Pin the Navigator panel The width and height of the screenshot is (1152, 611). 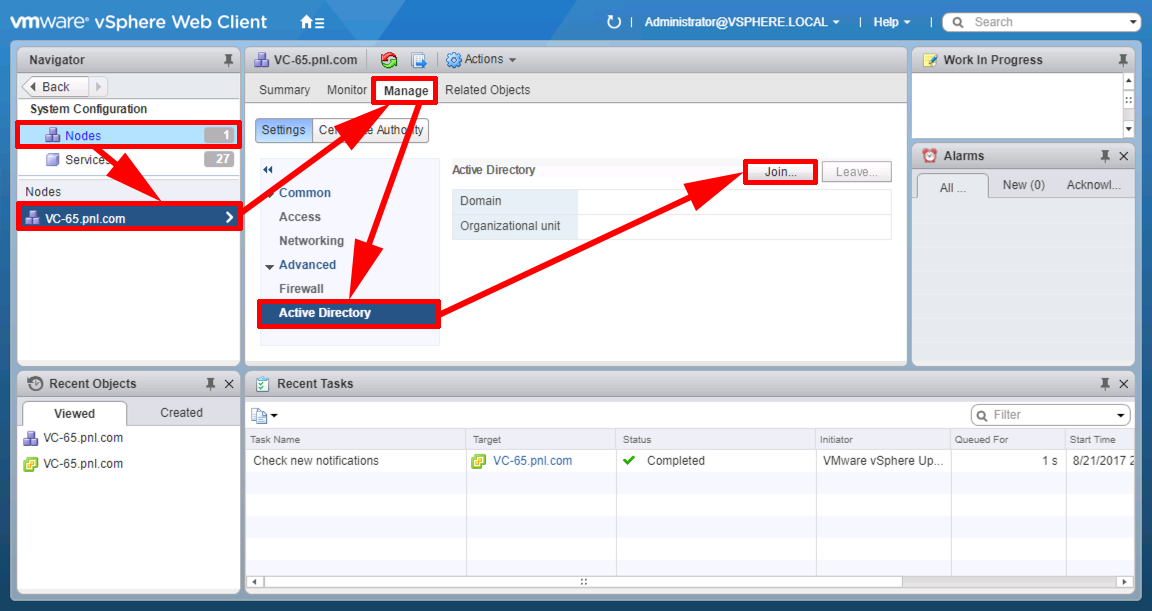[228, 59]
